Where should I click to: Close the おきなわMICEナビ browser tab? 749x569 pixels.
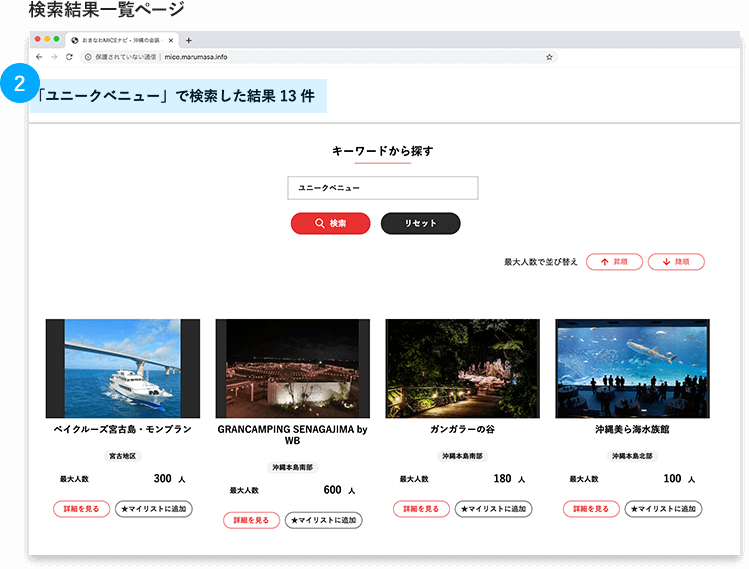coord(171,41)
